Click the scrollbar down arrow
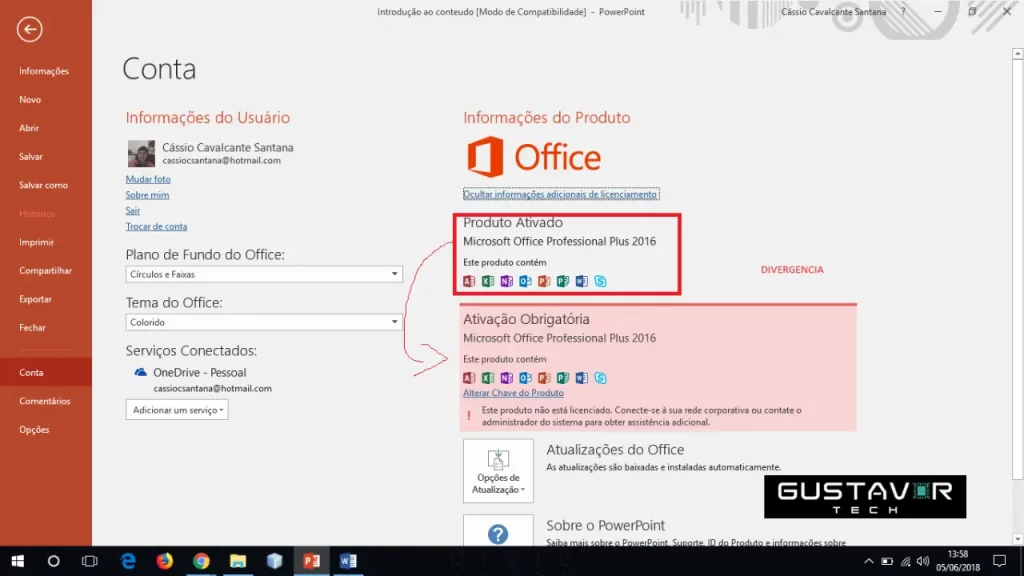 coord(1017,539)
